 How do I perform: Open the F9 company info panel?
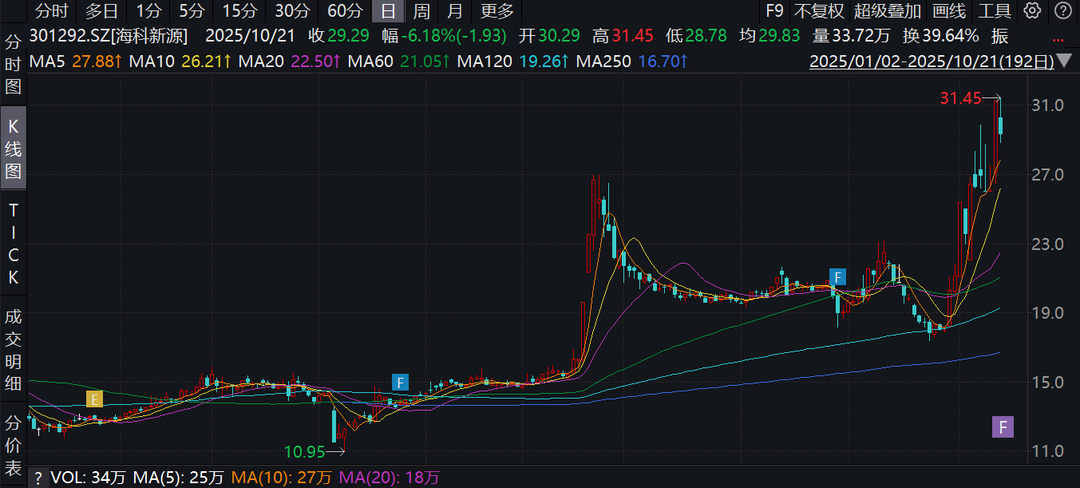[x=773, y=11]
